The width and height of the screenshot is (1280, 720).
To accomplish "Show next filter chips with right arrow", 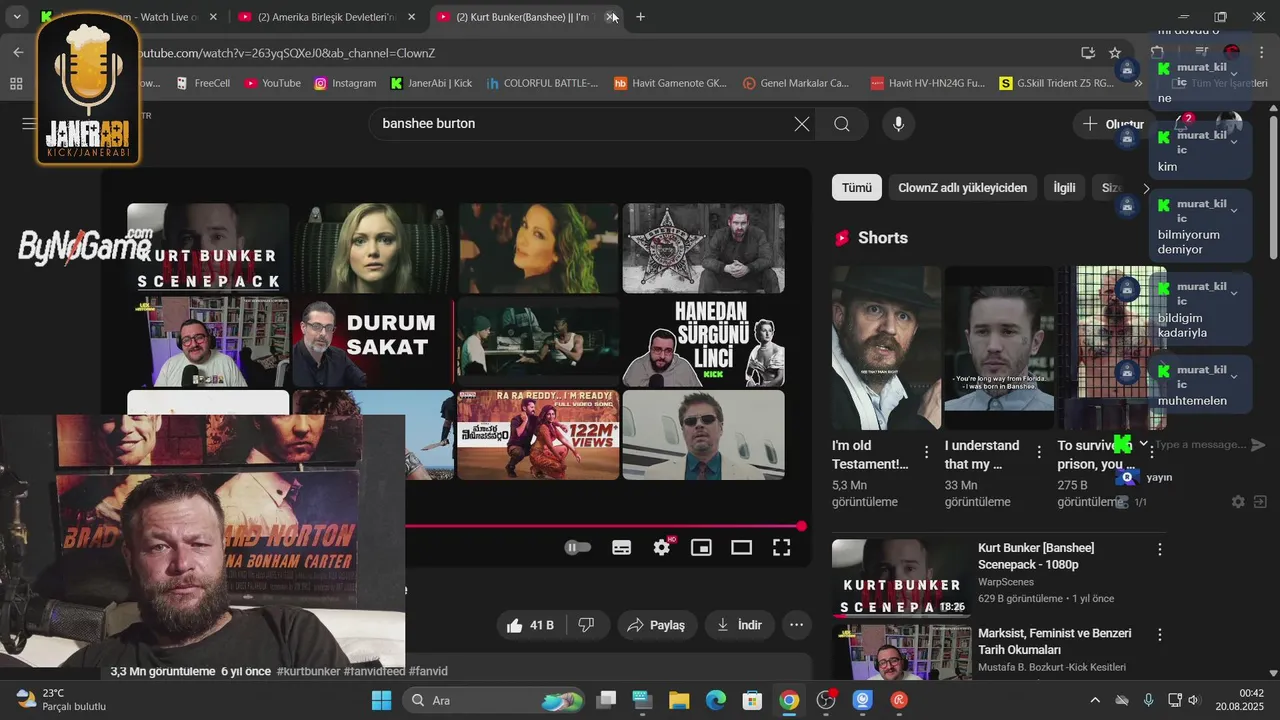I will point(1146,187).
